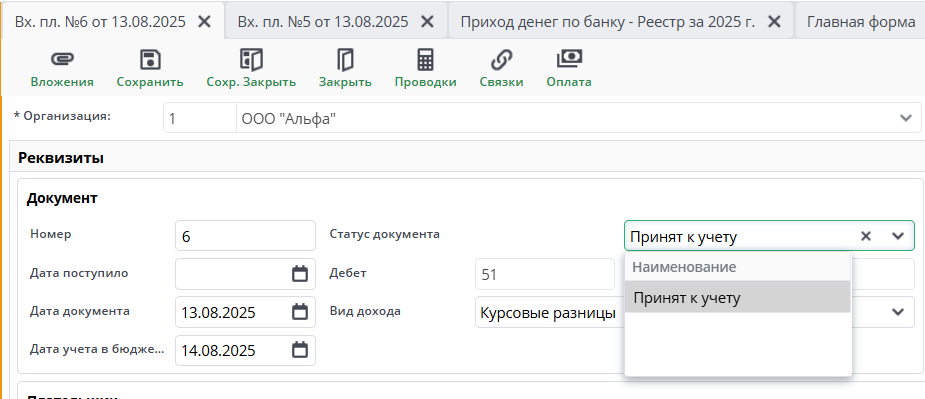This screenshot has width=925, height=399.
Task: Click the Реквизиты section header
Action: point(61,158)
